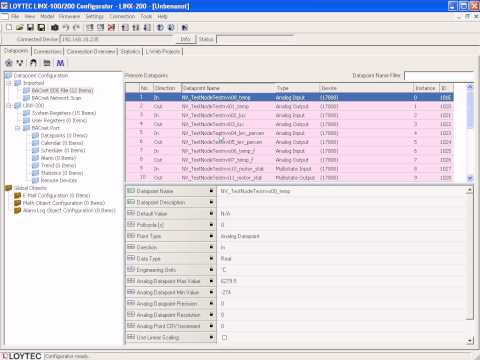The height and width of the screenshot is (360, 480).
Task: Click the Datapoint Name column header
Action: pyautogui.click(x=227, y=88)
